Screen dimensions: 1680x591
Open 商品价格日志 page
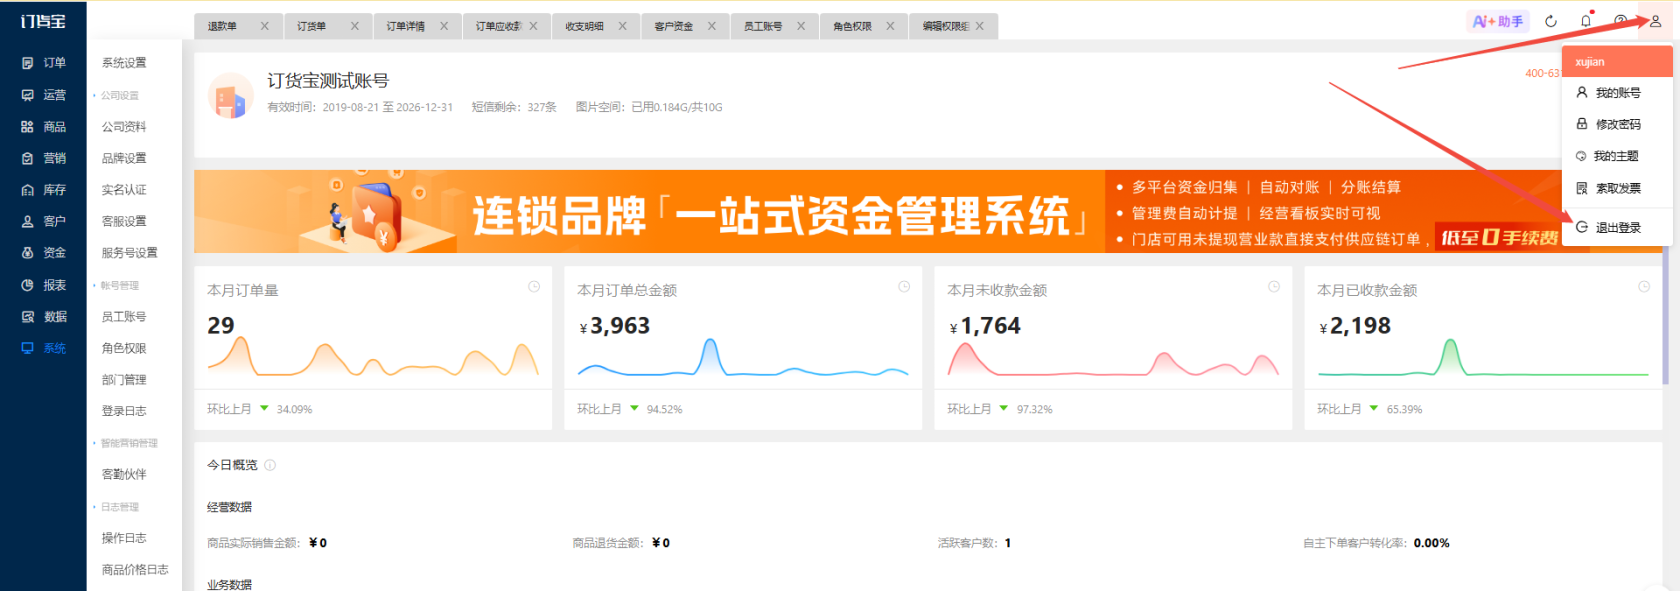(135, 570)
